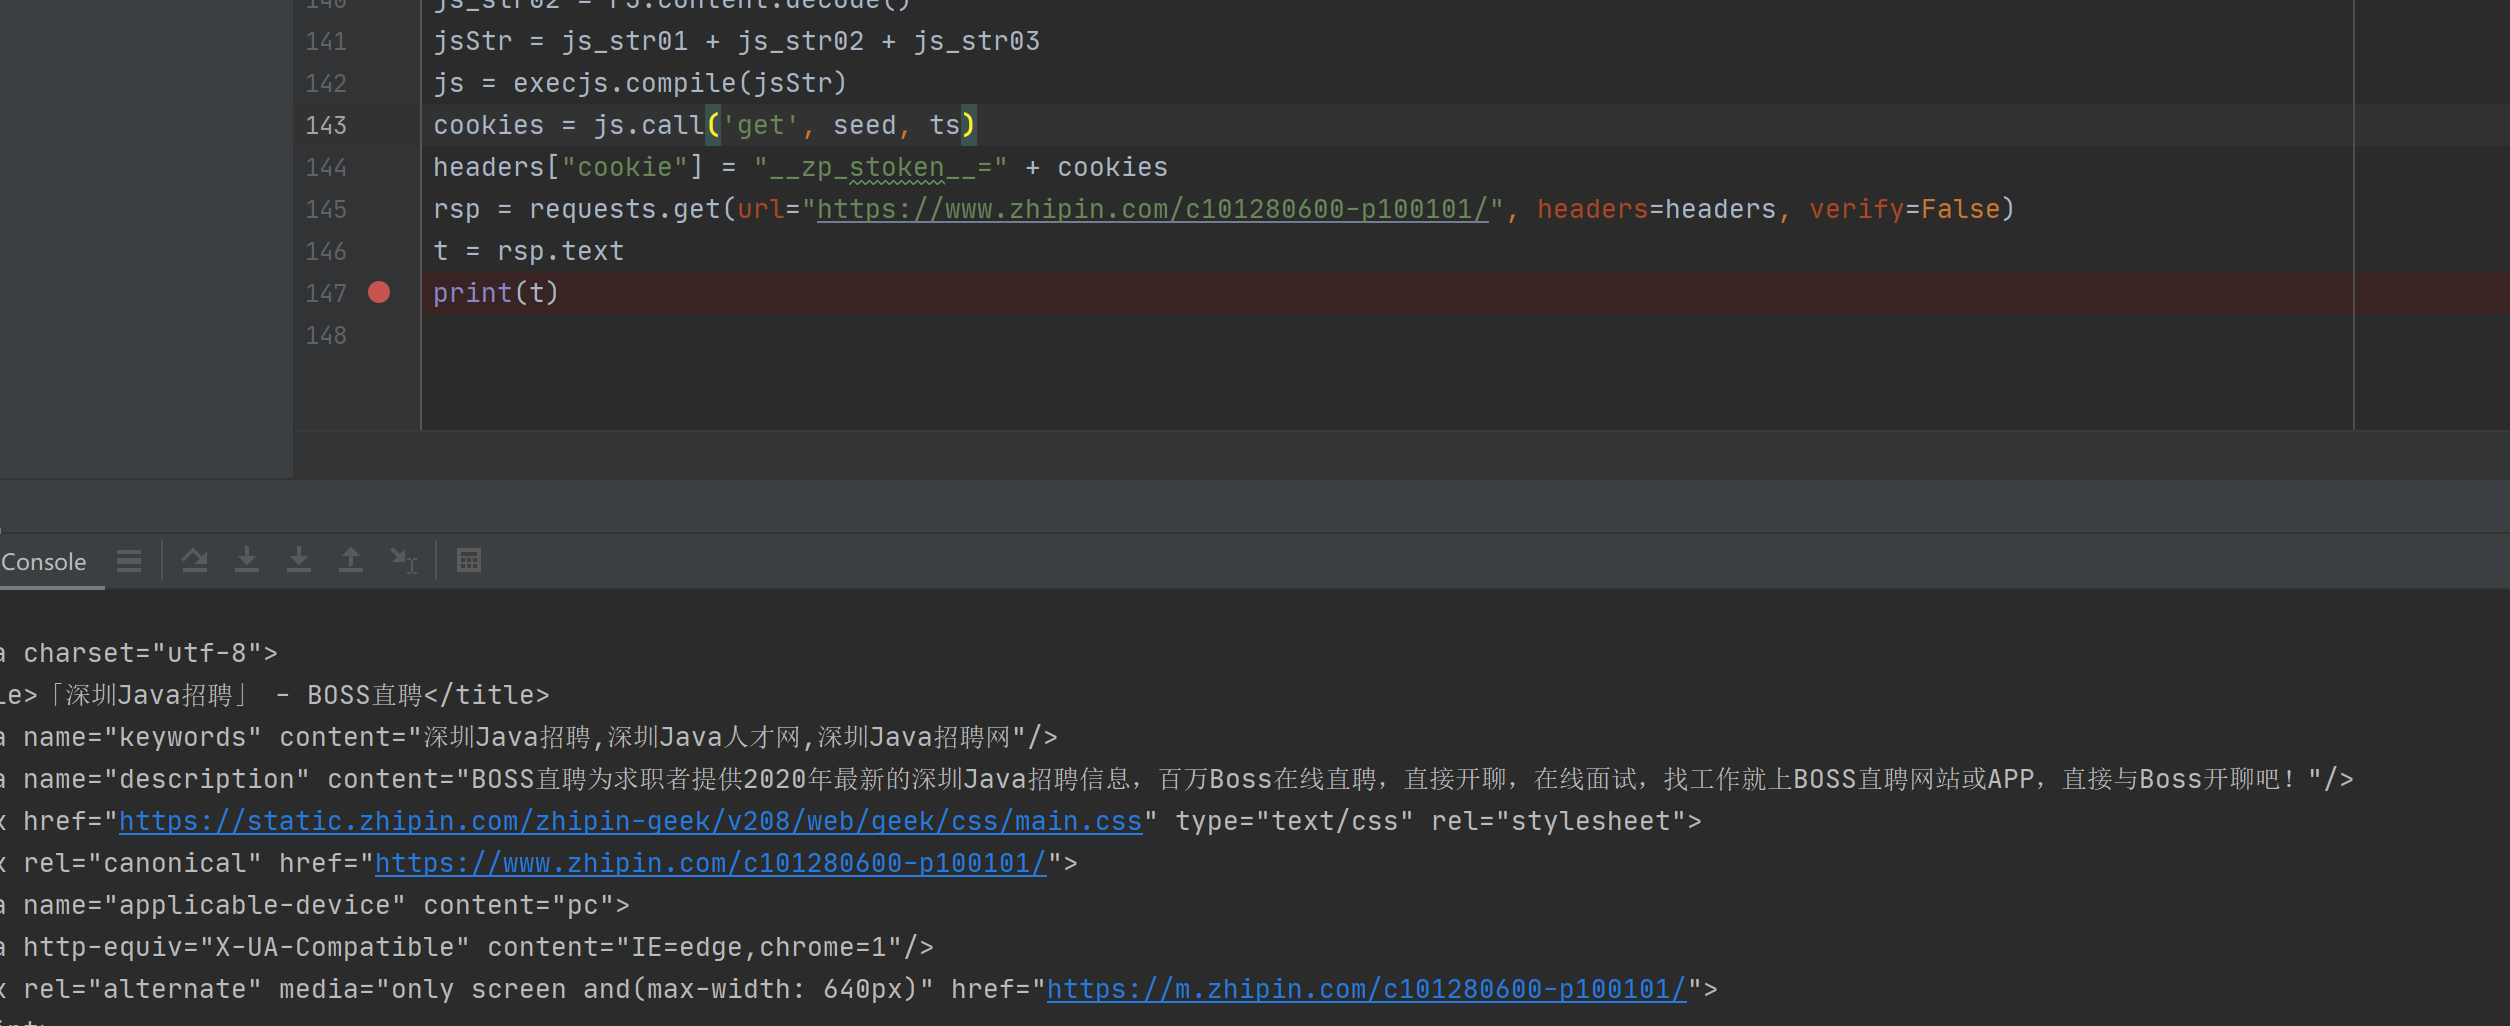The width and height of the screenshot is (2510, 1026).
Task: Click the X-UA-Compatible console line
Action: coord(467,947)
